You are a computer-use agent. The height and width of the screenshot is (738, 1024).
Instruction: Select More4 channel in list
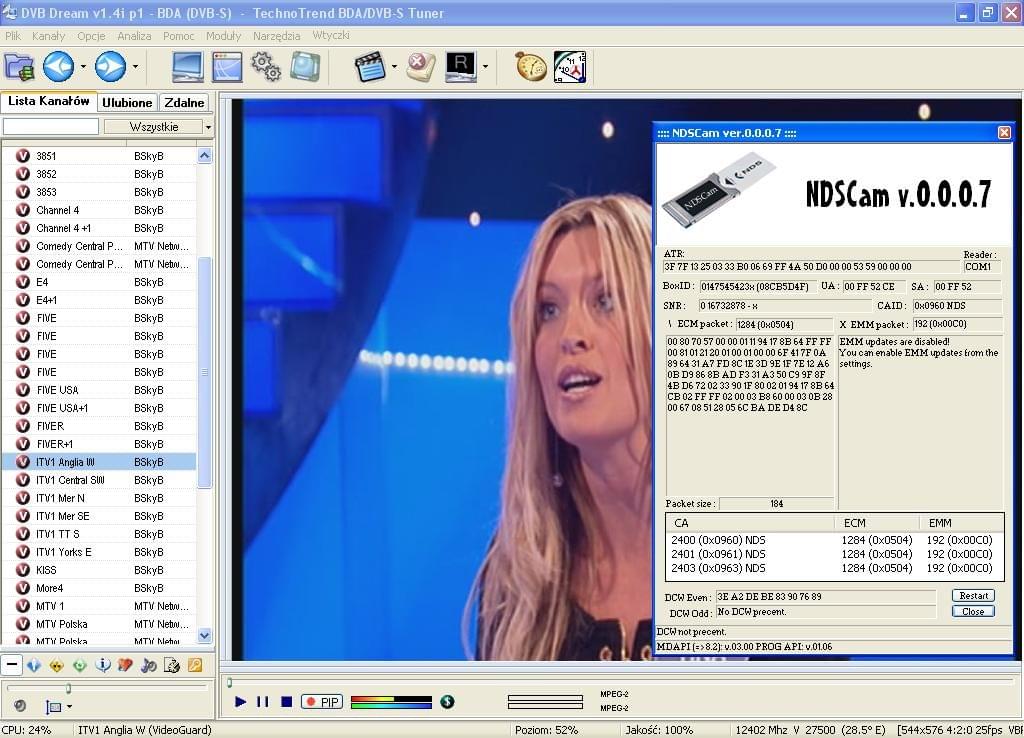click(99, 588)
